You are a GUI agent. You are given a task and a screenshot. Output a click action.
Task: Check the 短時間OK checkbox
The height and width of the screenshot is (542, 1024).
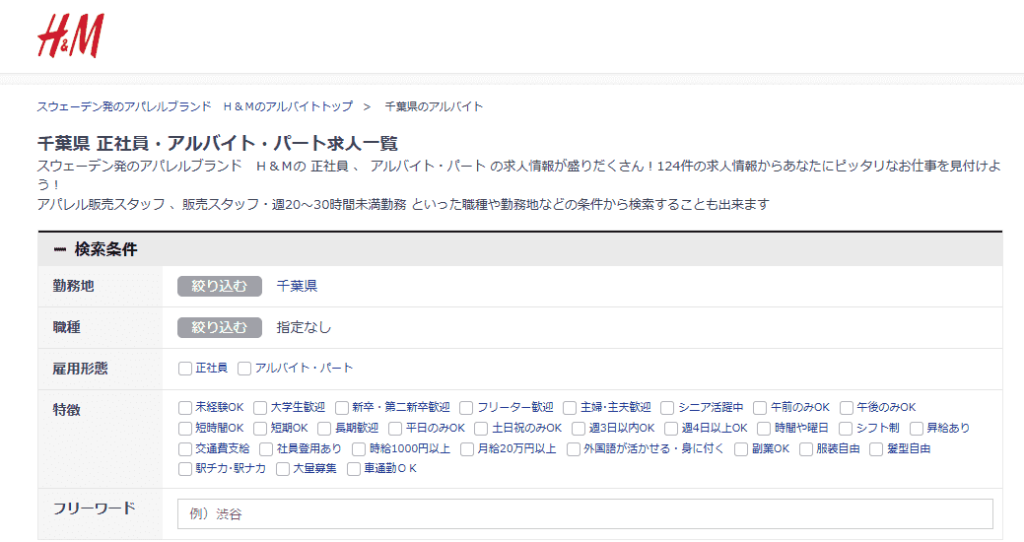(x=185, y=428)
